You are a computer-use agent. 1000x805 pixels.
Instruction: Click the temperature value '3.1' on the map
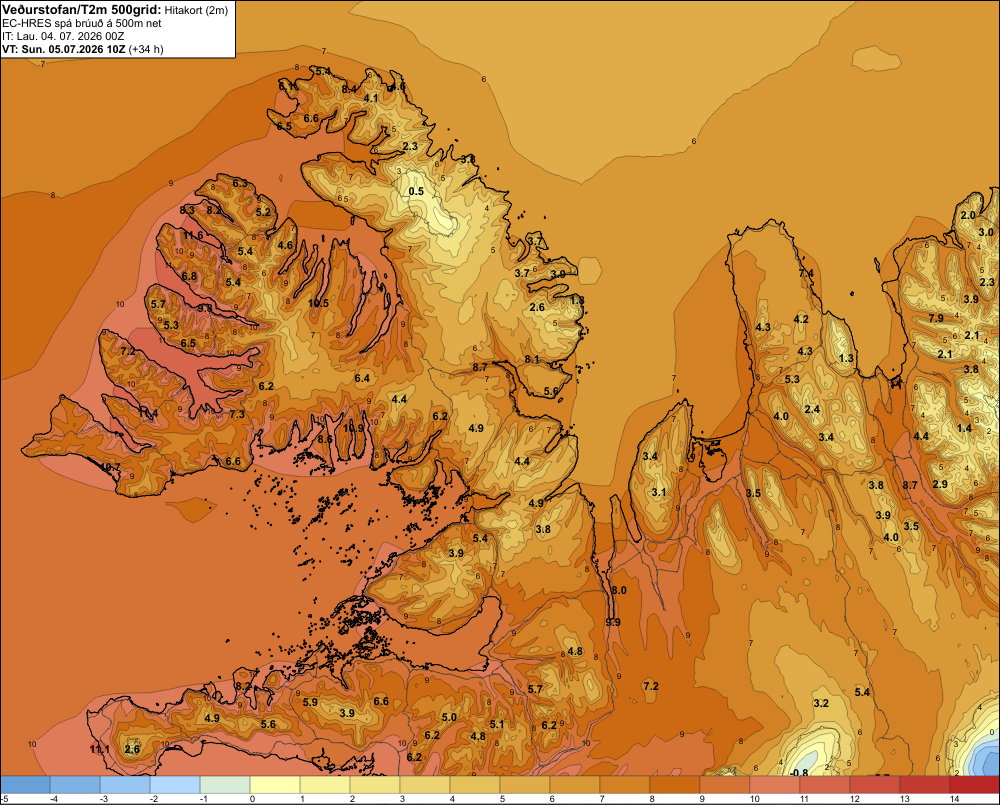point(659,492)
